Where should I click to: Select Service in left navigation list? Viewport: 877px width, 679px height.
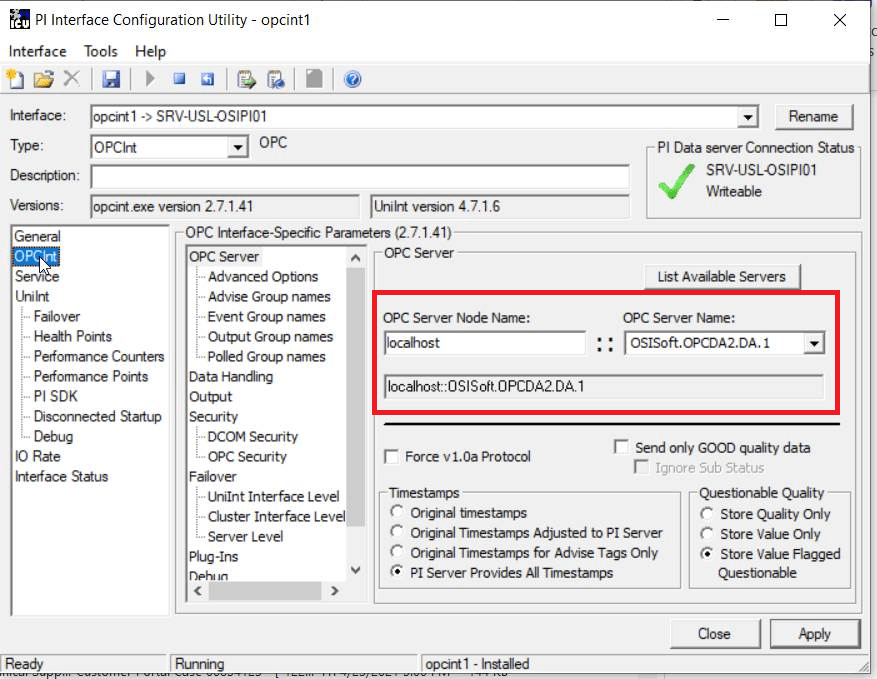(37, 276)
